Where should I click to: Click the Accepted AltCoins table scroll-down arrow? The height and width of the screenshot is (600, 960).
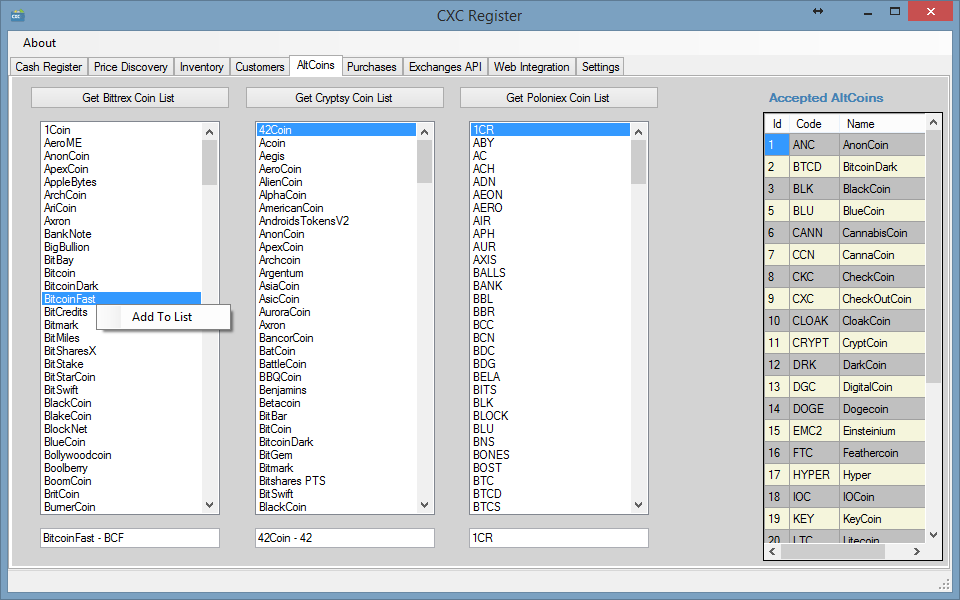coord(933,534)
